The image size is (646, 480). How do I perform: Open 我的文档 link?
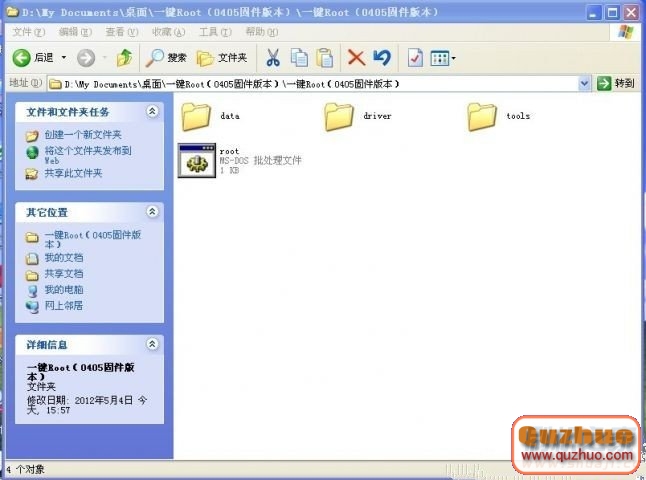pyautogui.click(x=63, y=258)
